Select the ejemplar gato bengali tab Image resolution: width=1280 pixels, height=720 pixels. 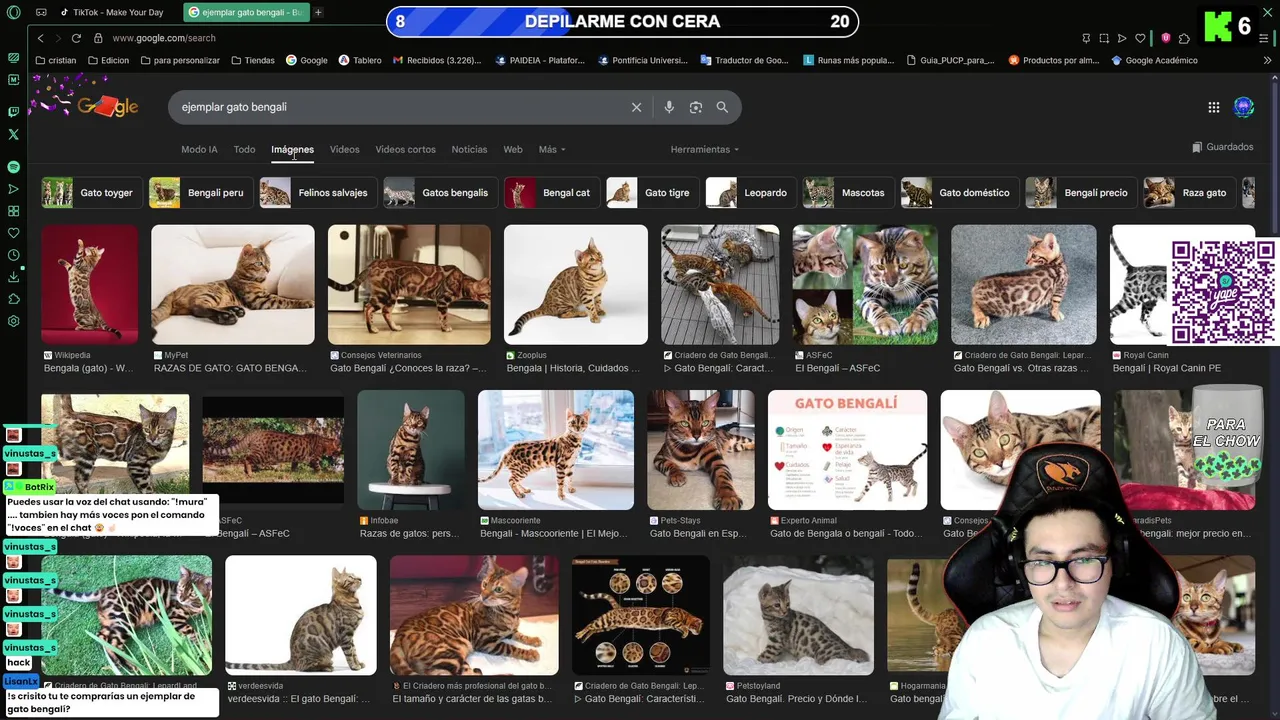tap(247, 12)
